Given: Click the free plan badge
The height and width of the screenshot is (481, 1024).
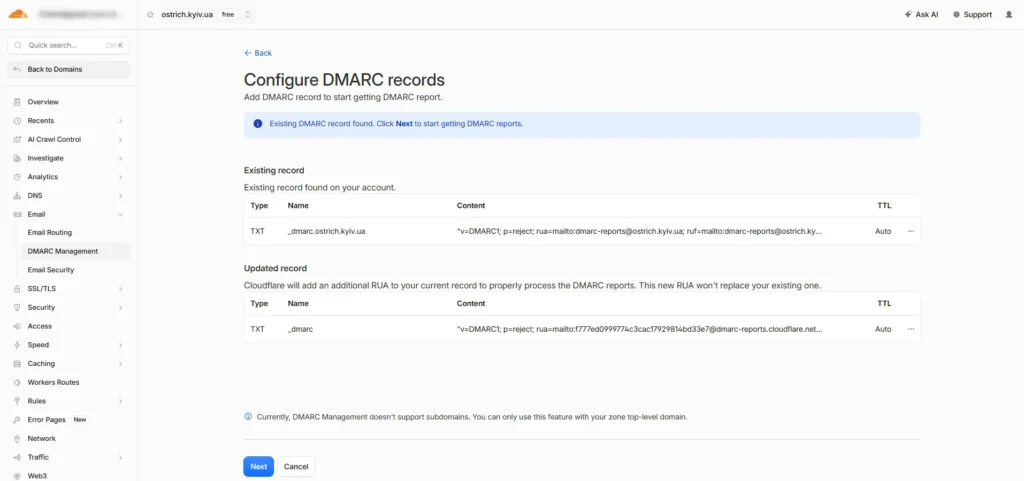Looking at the screenshot, I should tap(228, 14).
